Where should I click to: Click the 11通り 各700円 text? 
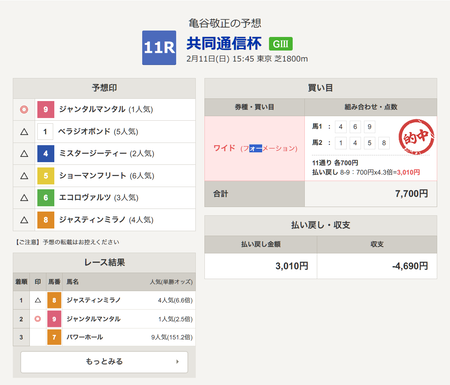pos(335,163)
